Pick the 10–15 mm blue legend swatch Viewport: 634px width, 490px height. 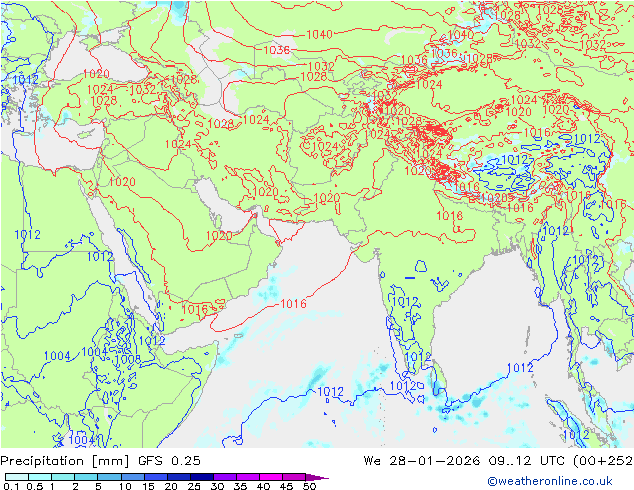click(132, 477)
